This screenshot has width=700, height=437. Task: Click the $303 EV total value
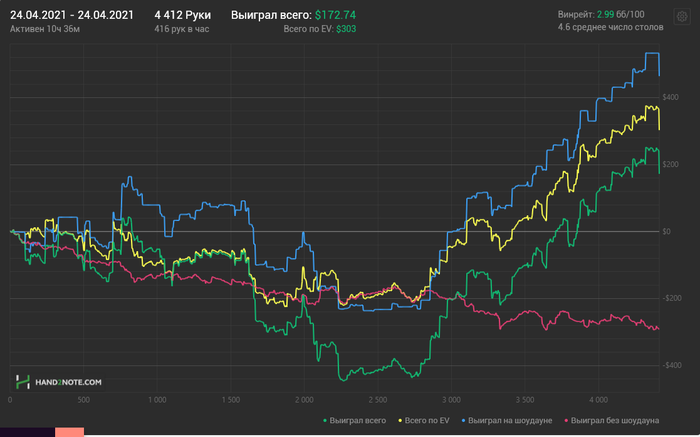pyautogui.click(x=346, y=29)
